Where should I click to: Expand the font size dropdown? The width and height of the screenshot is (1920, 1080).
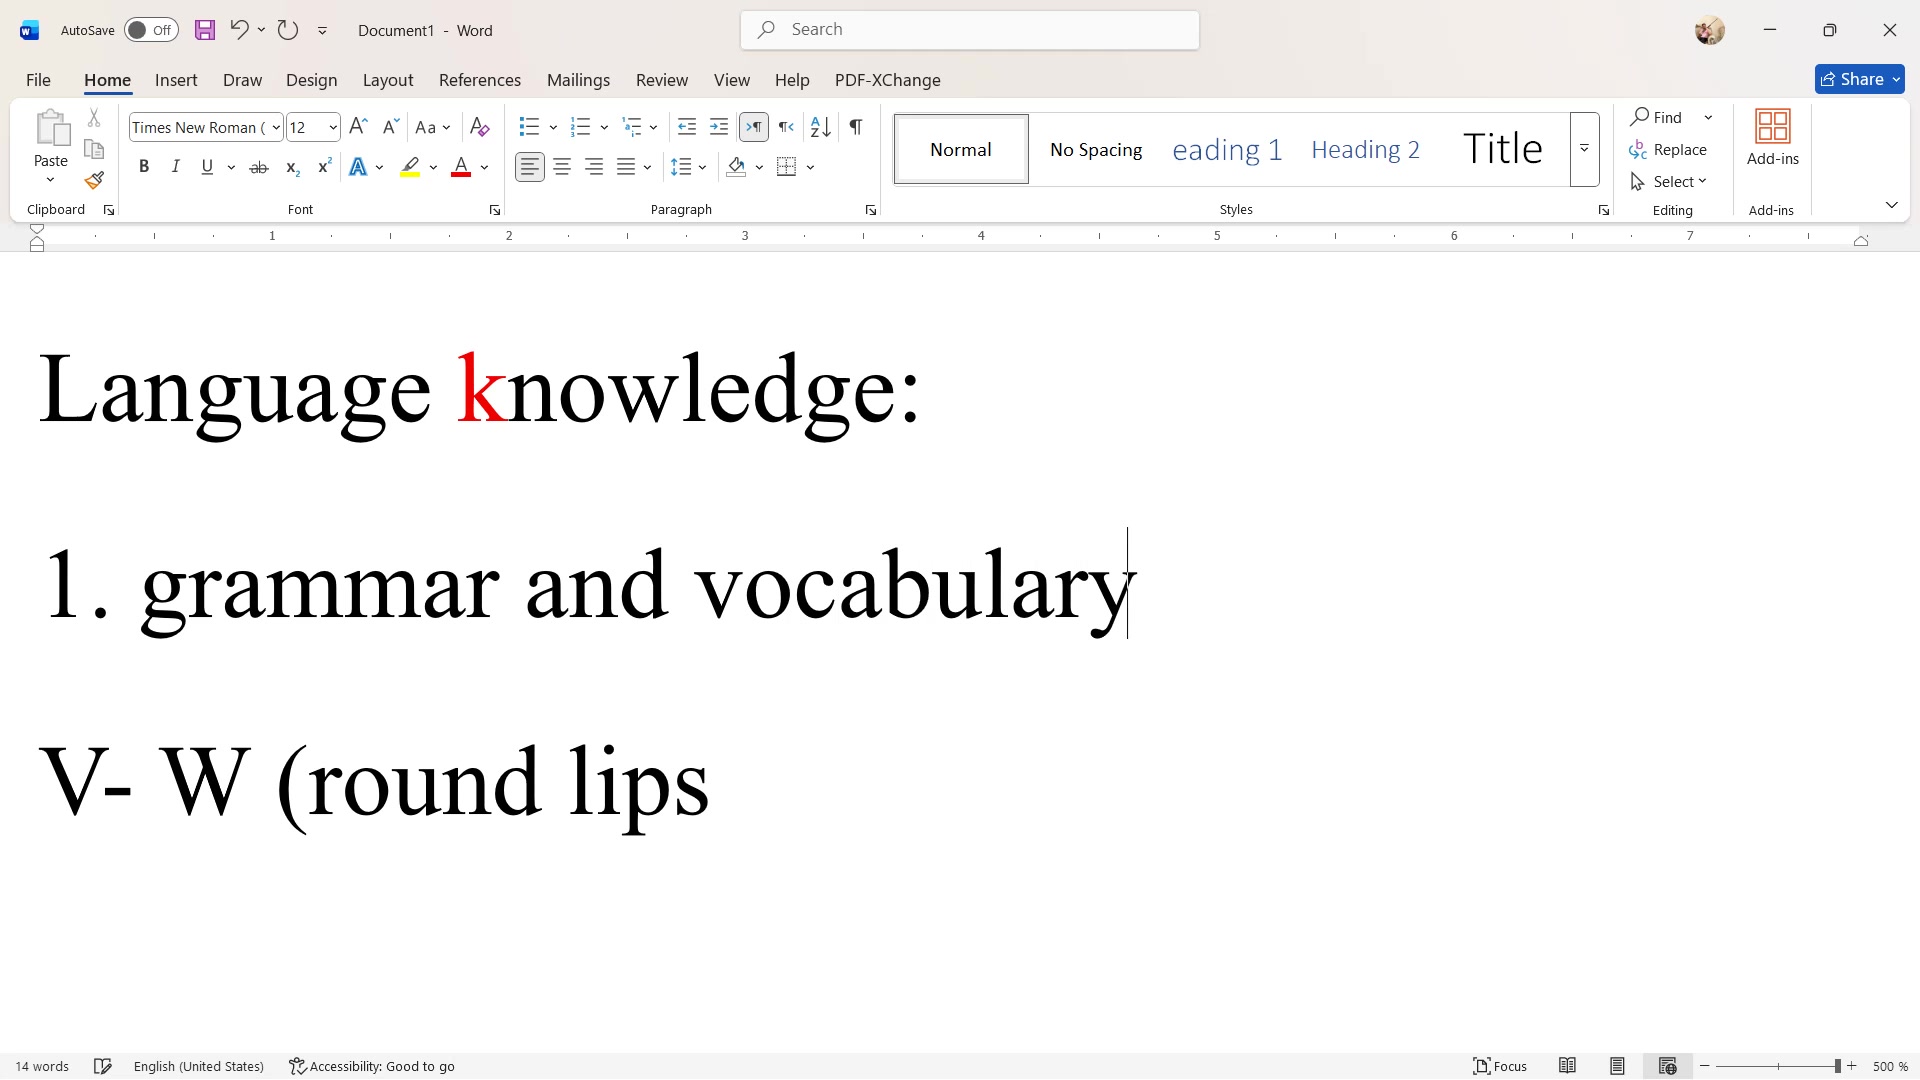click(333, 127)
